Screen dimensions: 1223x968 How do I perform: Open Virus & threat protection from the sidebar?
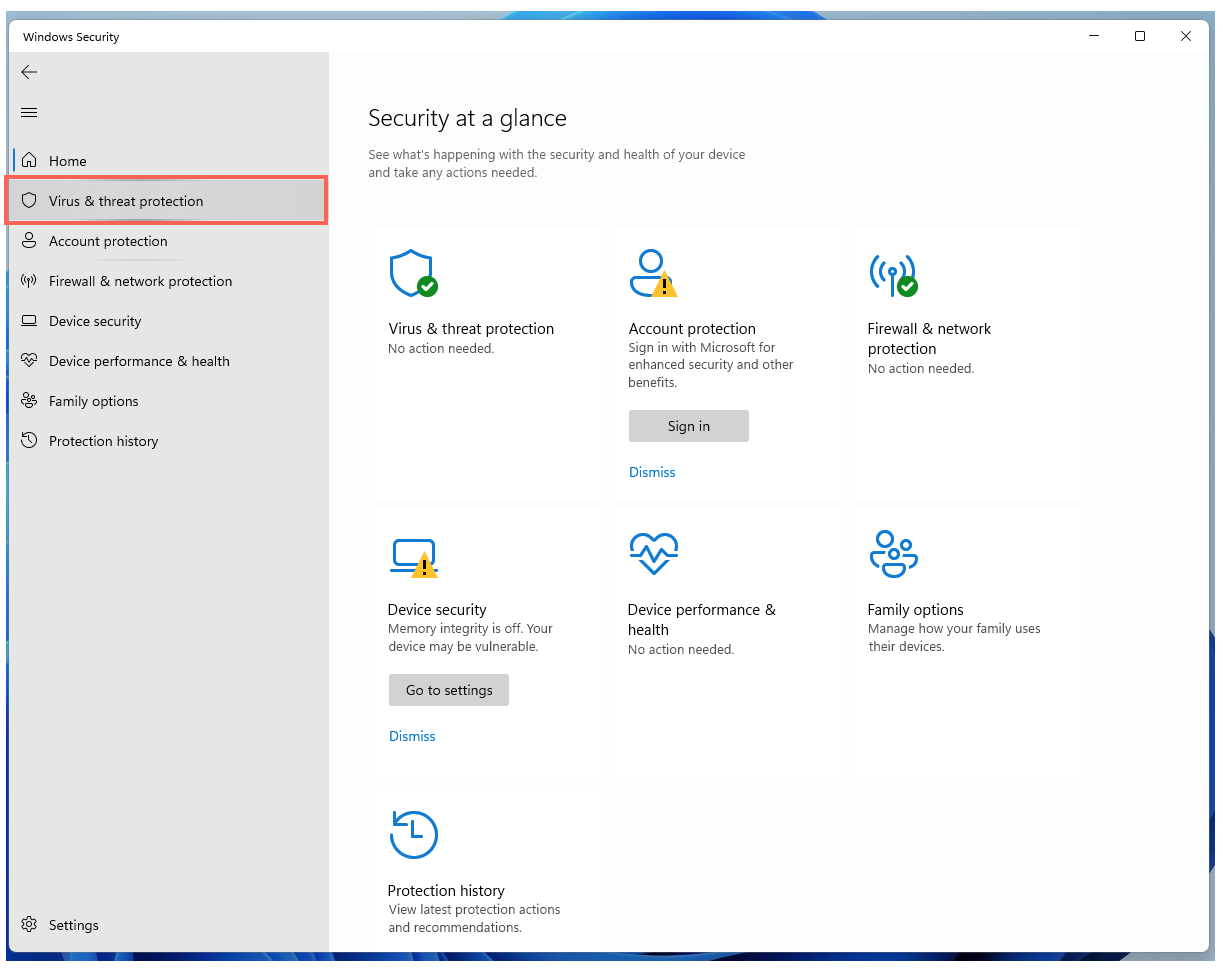click(167, 200)
